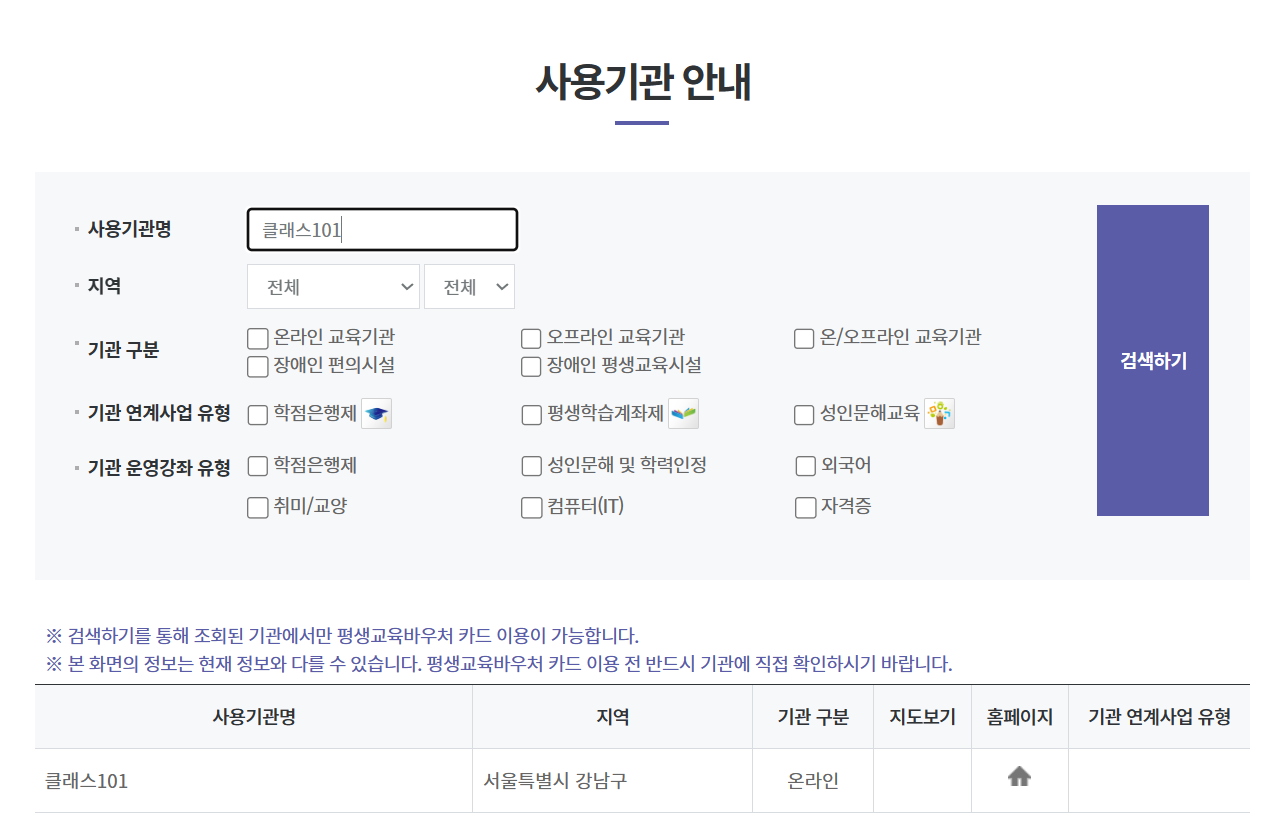The image size is (1280, 830).
Task: Click the 평생학습계좌제 book icon
Action: tap(684, 413)
